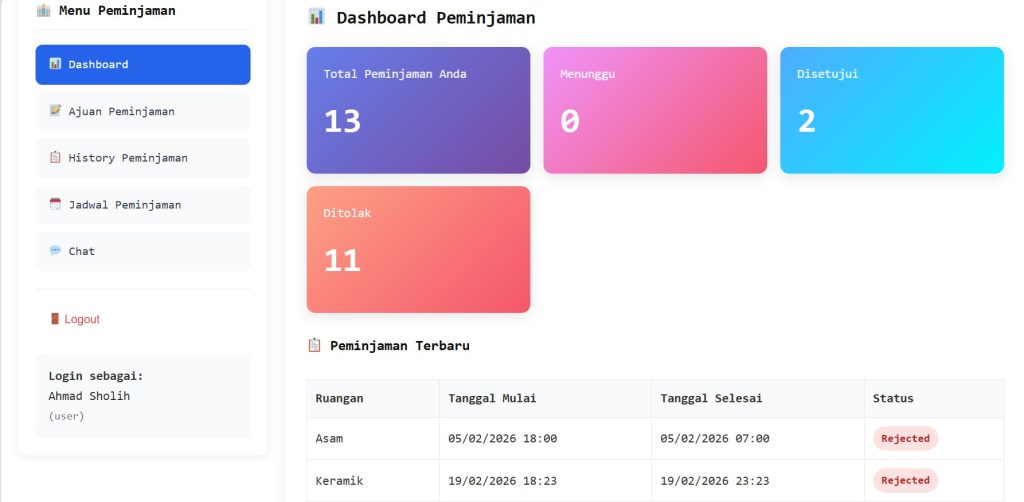The image size is (1024, 502).
Task: Click the chart icon beside Dashboard Peminjaman heading
Action: tap(316, 17)
